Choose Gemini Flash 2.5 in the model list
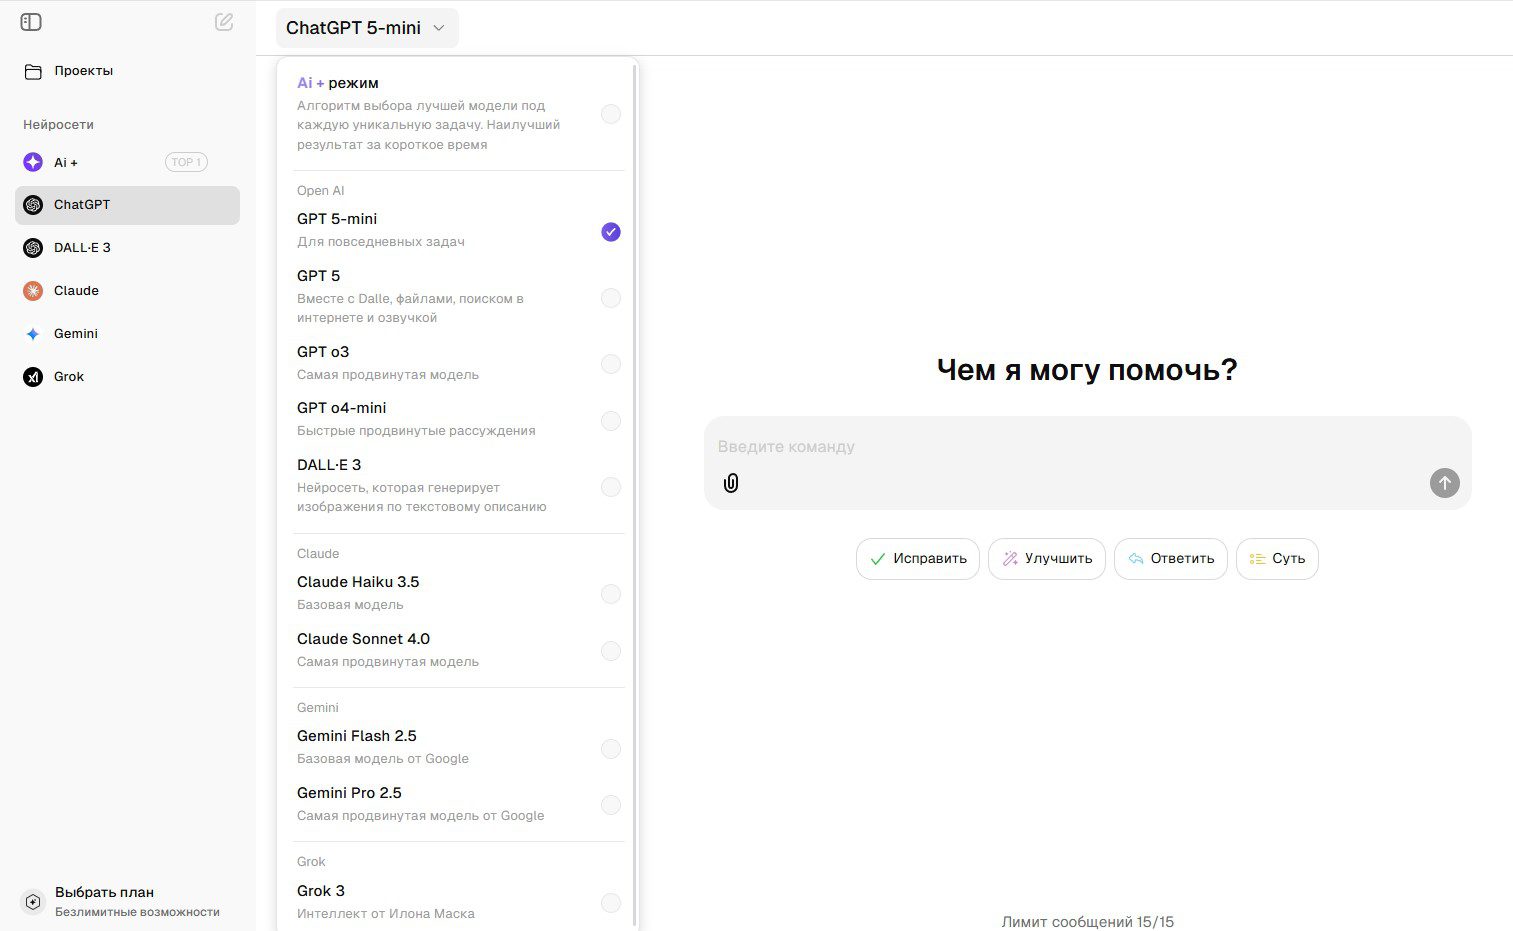The width and height of the screenshot is (1513, 931). tap(459, 747)
